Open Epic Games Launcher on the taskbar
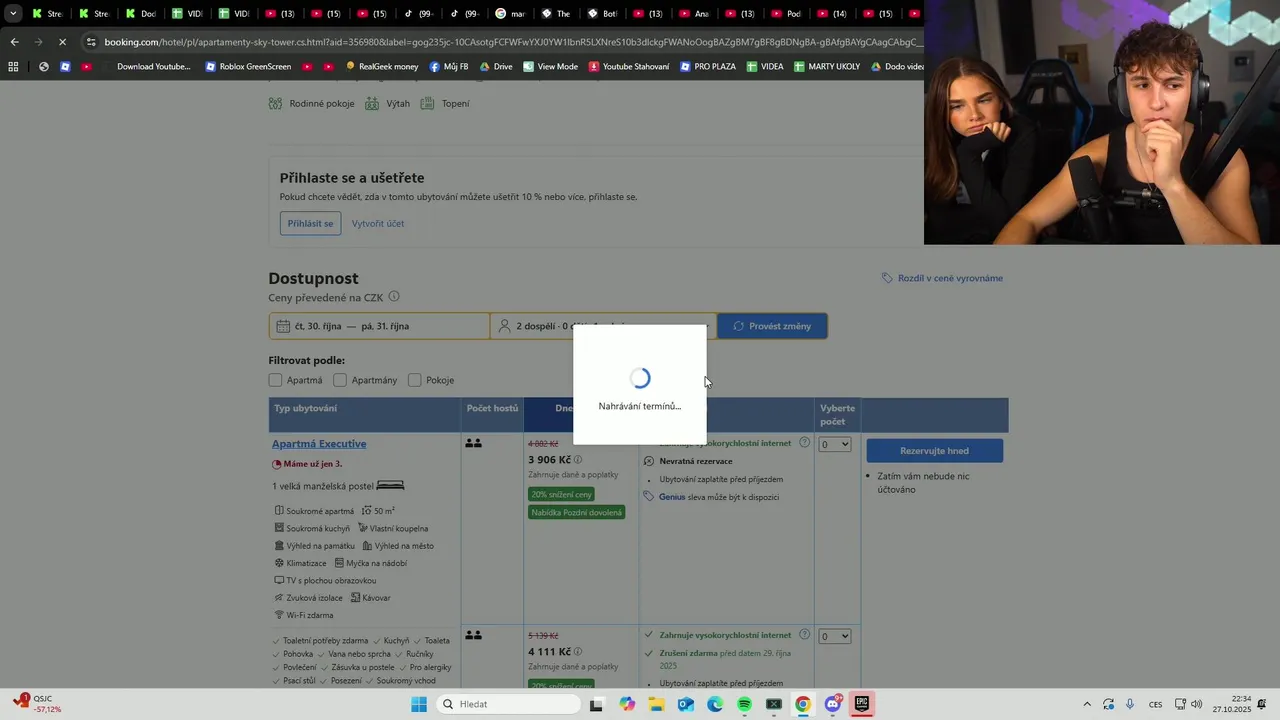The height and width of the screenshot is (720, 1280). pos(862,704)
